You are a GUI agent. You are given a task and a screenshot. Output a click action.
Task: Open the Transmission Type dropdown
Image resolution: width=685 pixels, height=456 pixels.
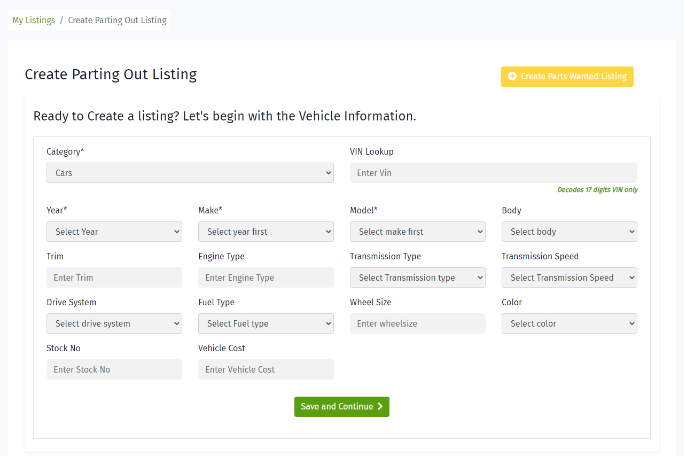pos(417,278)
